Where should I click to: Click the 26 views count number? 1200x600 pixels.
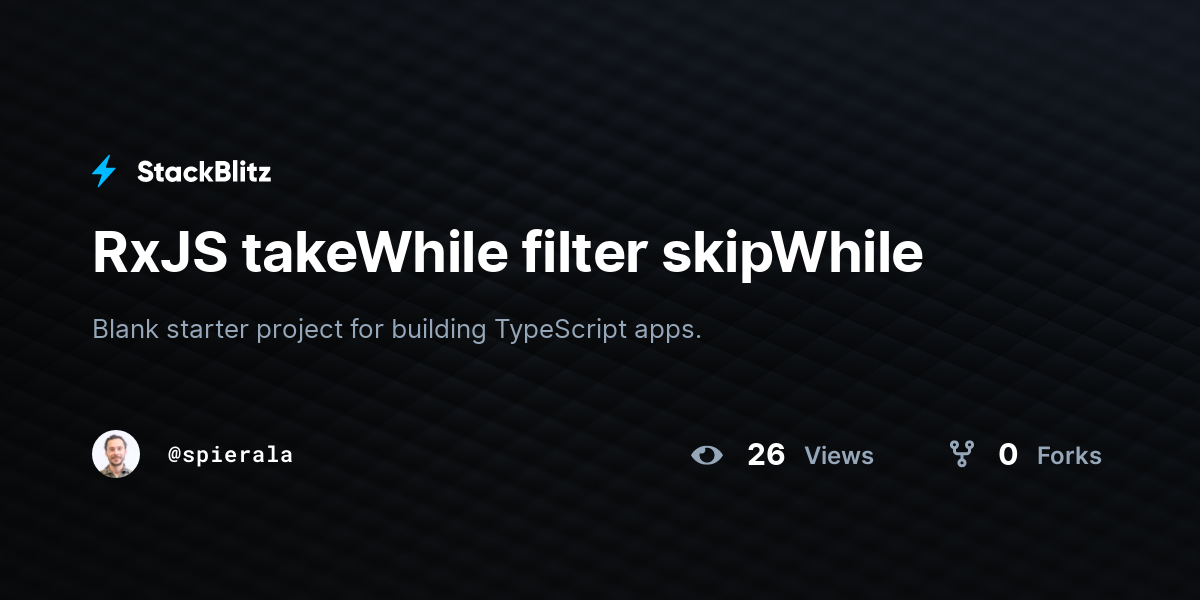click(x=766, y=455)
